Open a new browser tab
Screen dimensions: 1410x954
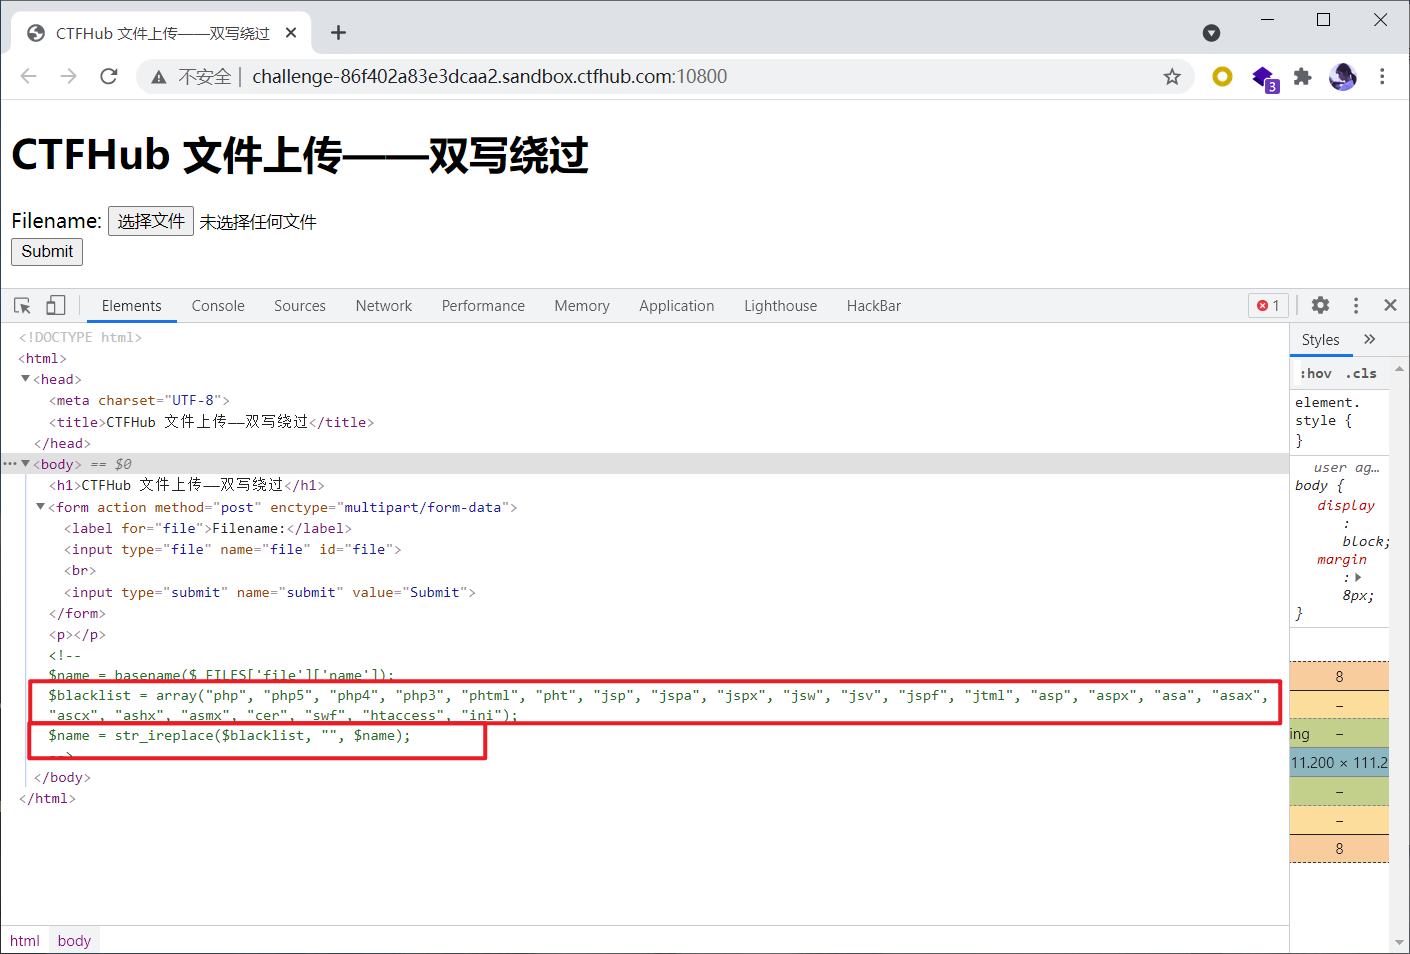pos(338,33)
